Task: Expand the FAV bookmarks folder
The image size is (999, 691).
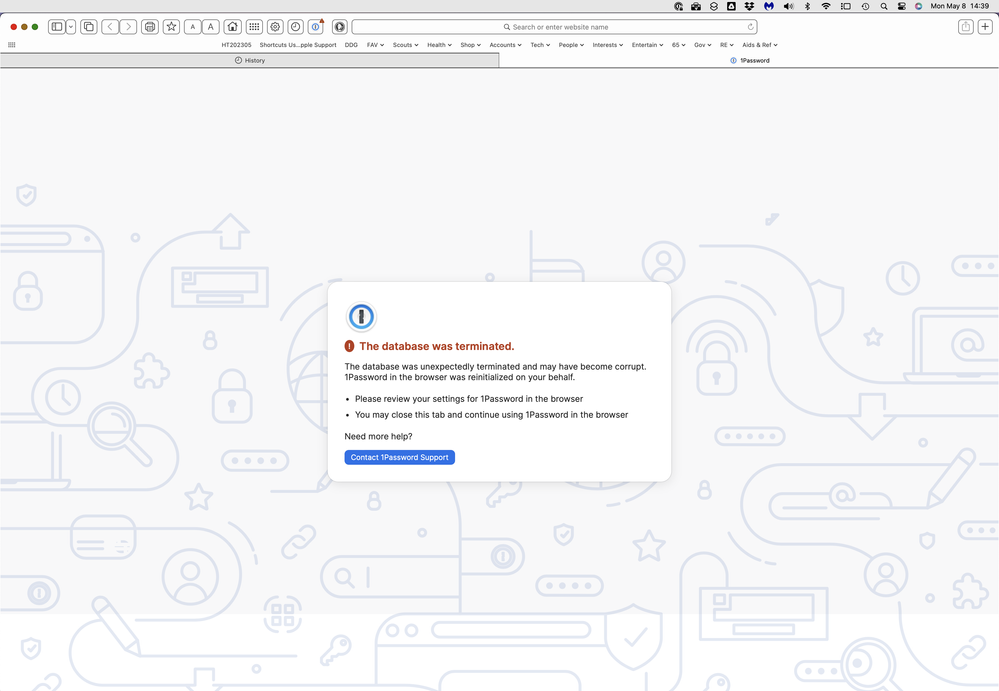Action: (375, 45)
